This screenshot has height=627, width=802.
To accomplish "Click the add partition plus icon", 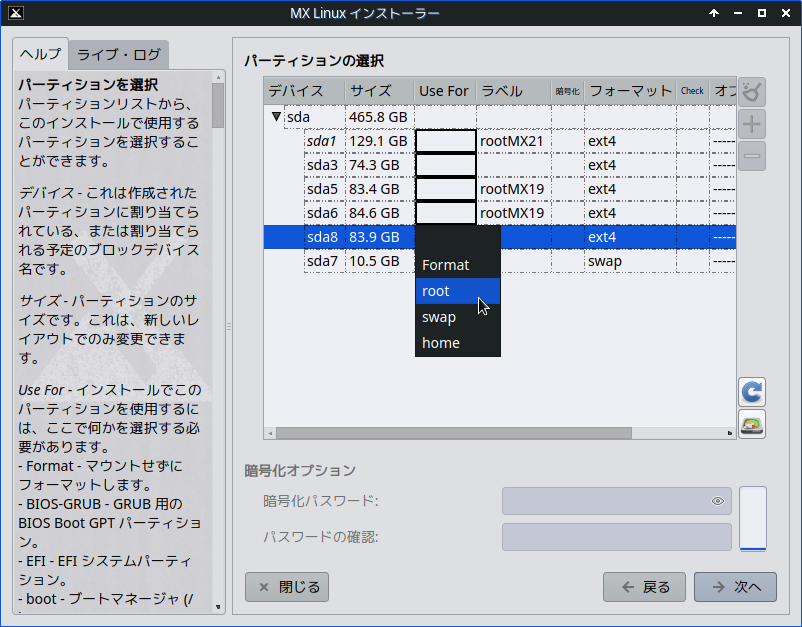I will pos(752,125).
